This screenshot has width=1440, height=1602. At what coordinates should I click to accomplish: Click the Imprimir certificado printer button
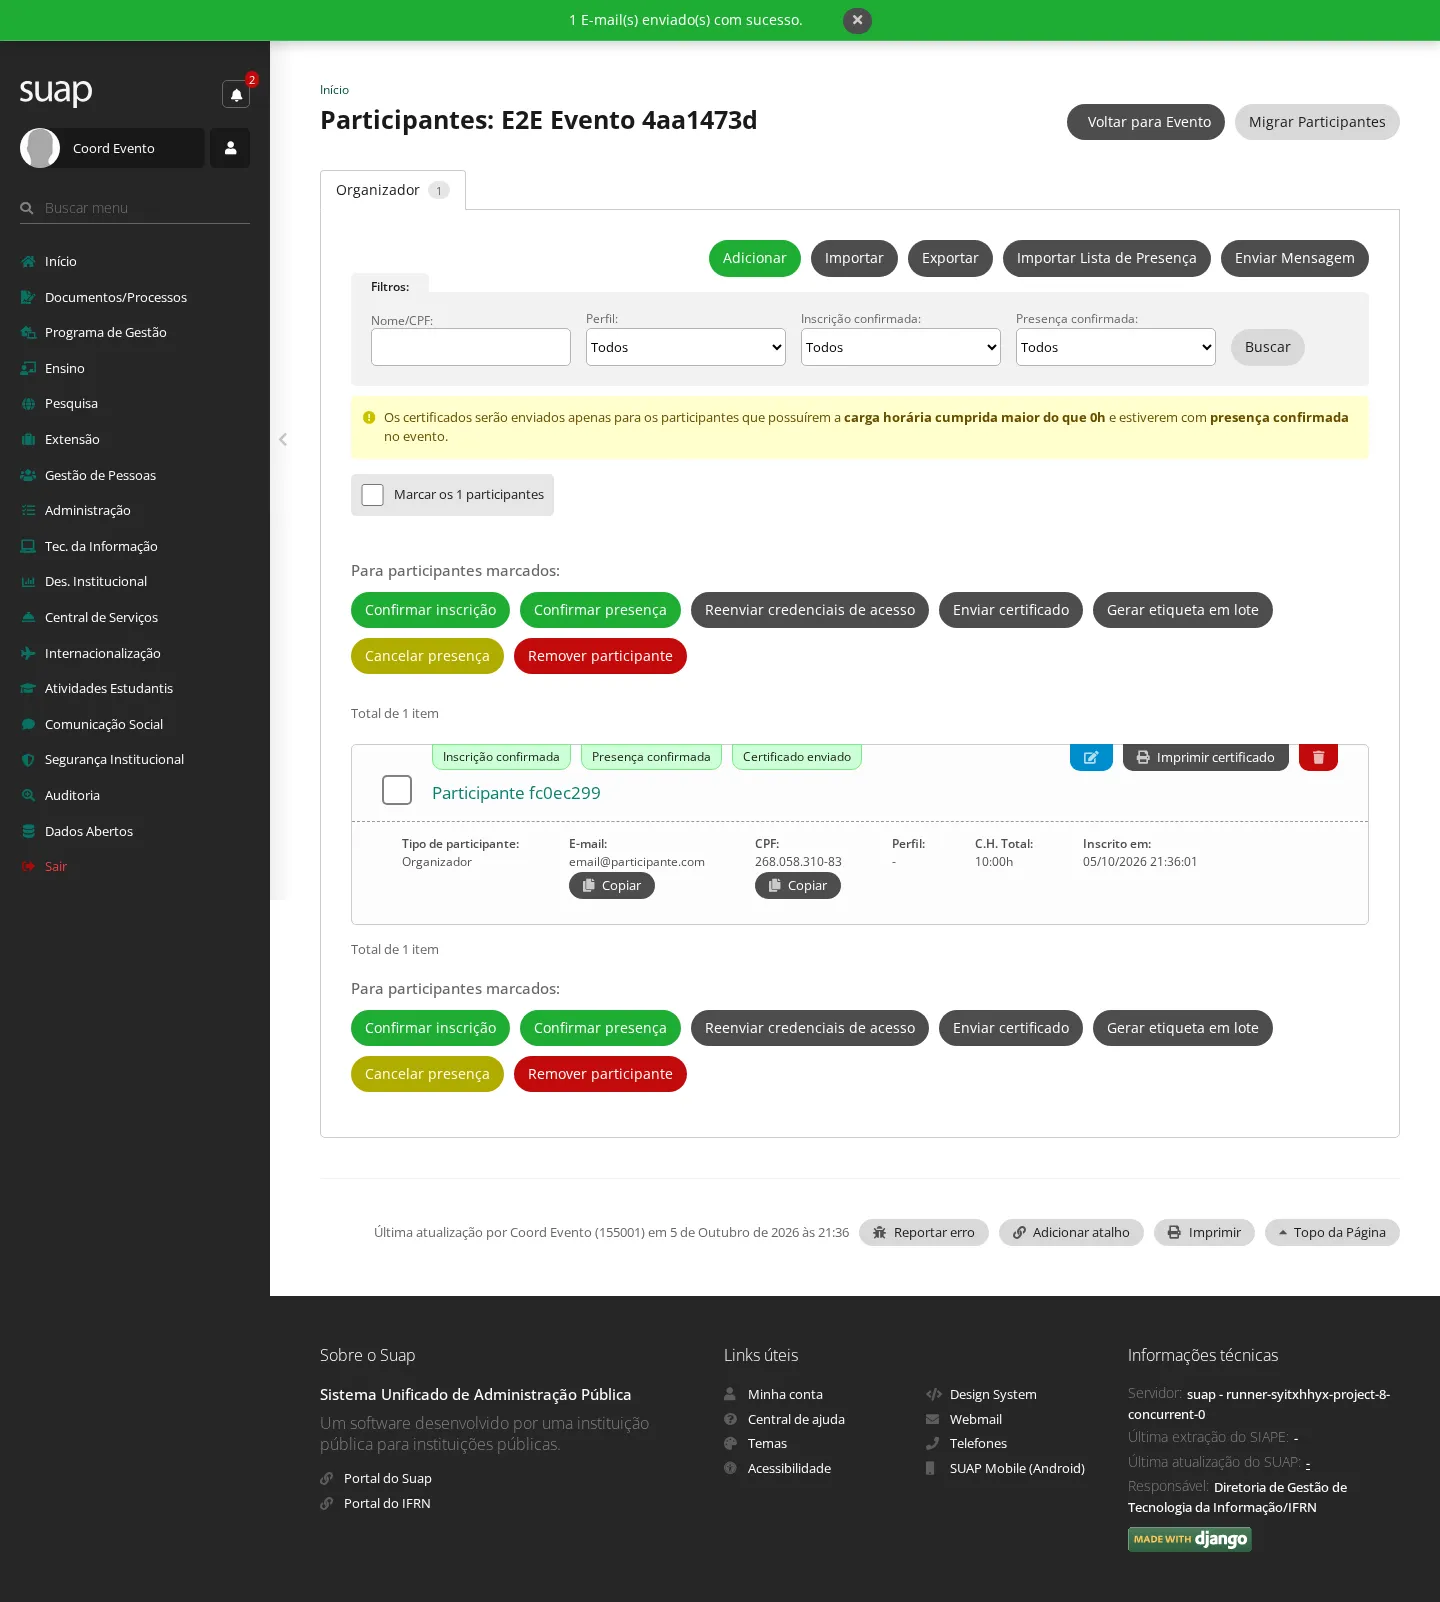[x=1205, y=757]
